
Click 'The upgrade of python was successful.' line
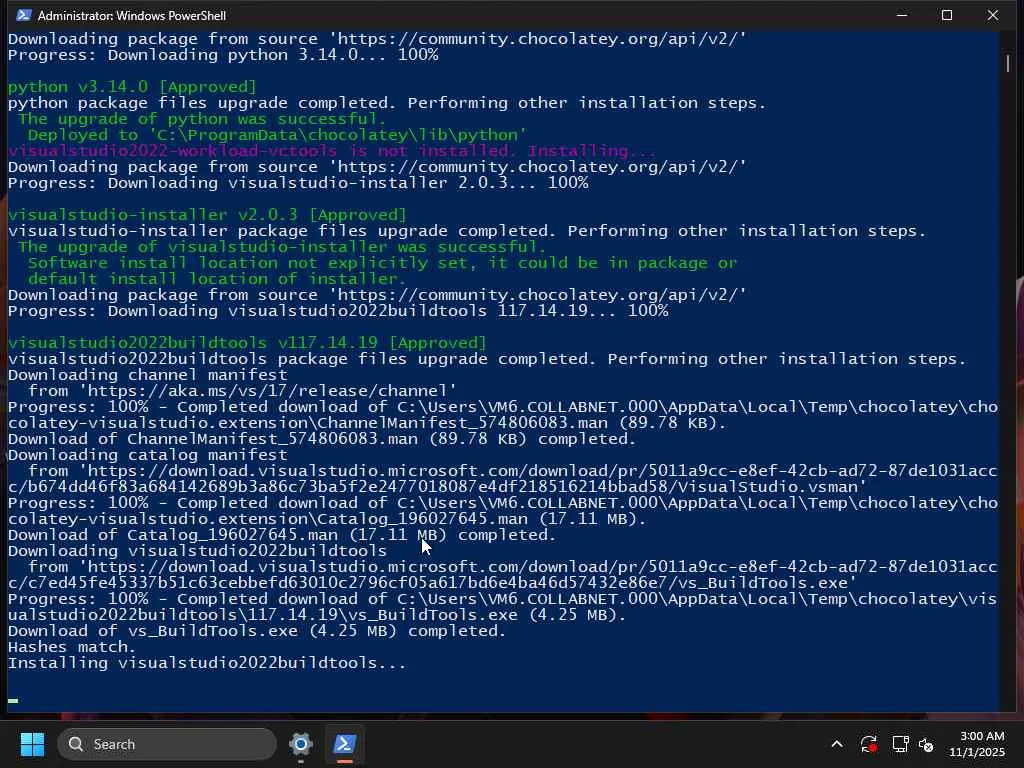202,119
